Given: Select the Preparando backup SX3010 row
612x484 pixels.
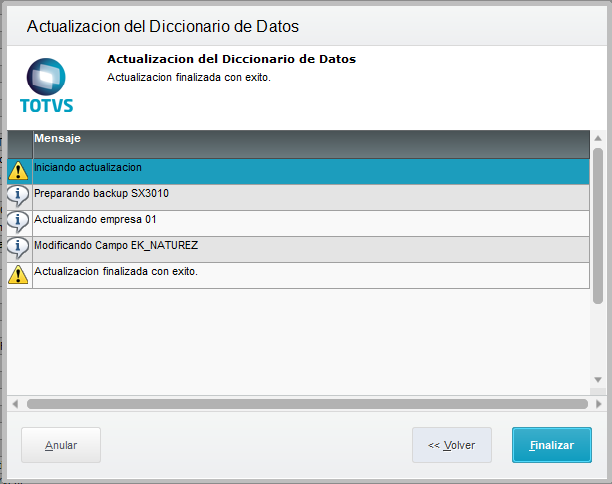Looking at the screenshot, I should (298, 197).
